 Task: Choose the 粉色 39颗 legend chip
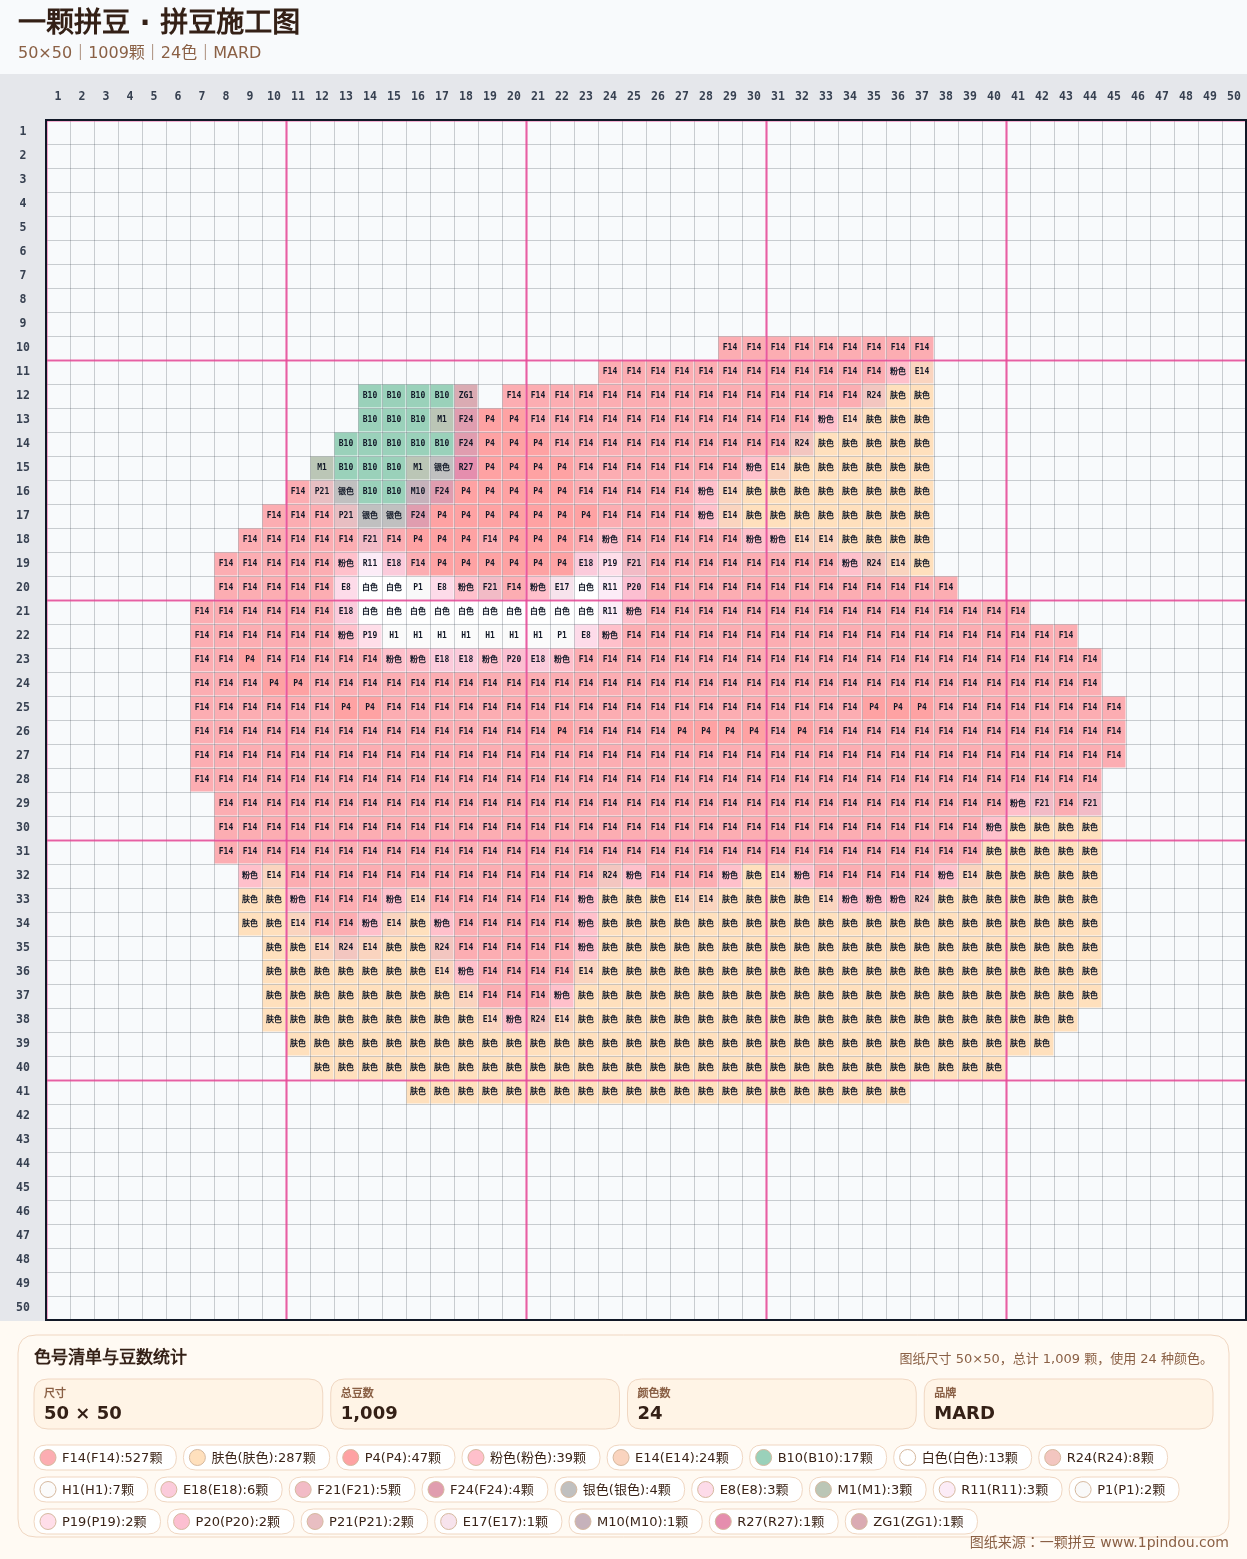[531, 1457]
